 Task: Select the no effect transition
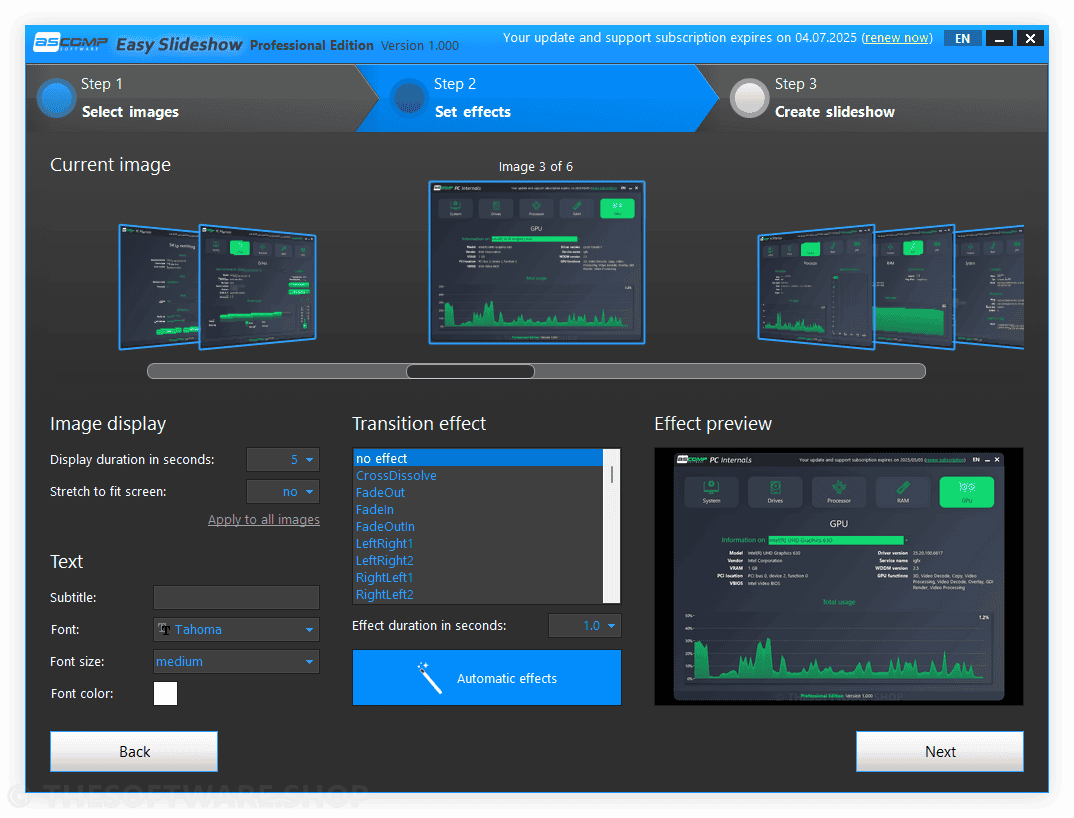[x=478, y=458]
